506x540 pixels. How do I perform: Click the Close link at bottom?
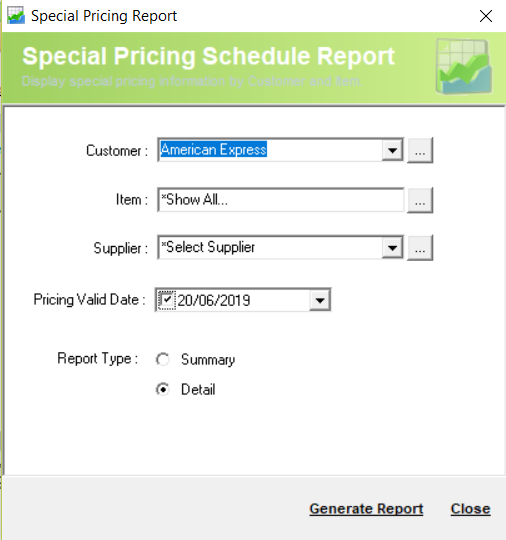(471, 509)
